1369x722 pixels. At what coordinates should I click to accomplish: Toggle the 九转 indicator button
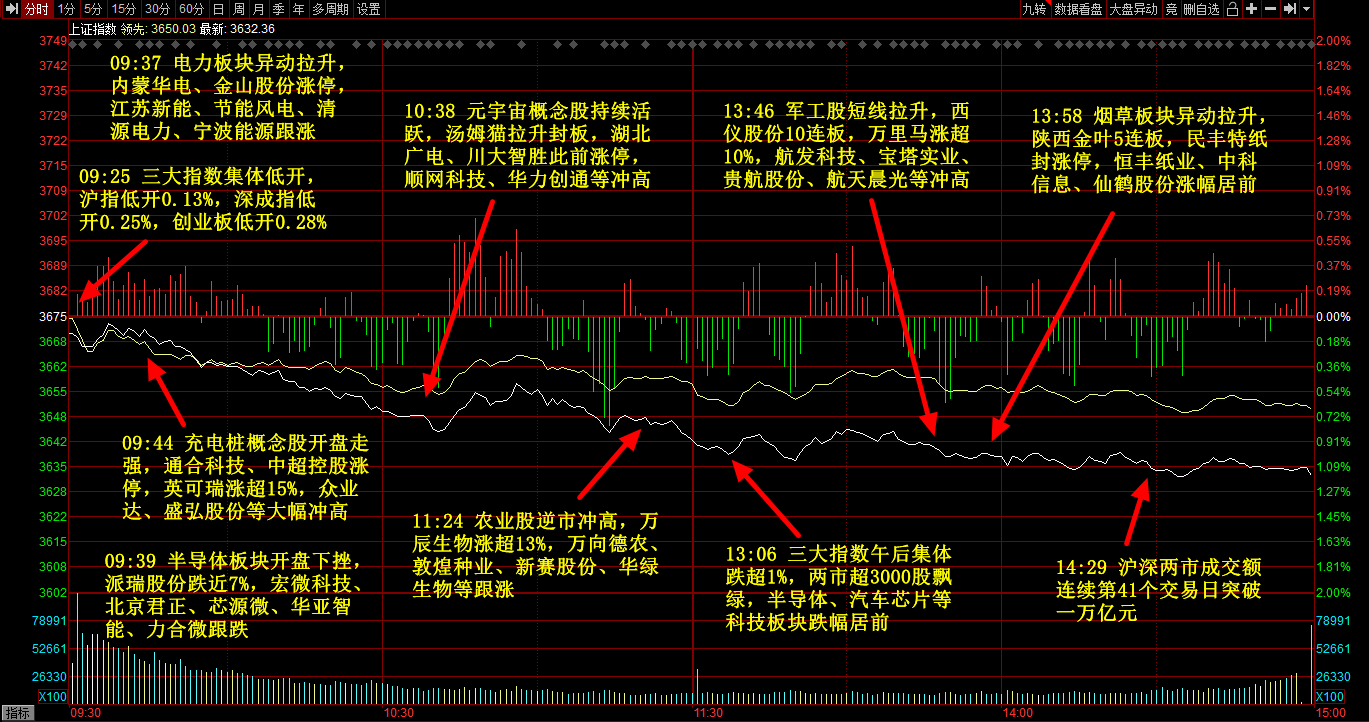coord(1034,9)
